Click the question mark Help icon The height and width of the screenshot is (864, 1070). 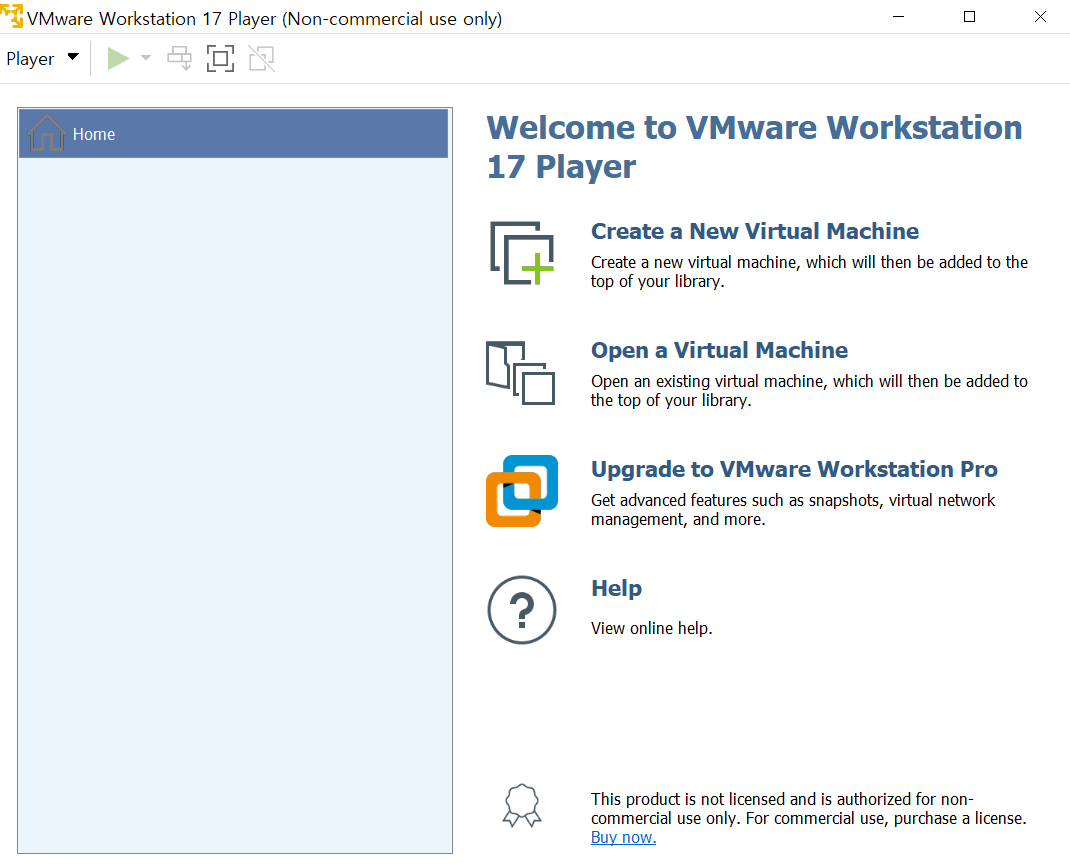tap(522, 610)
